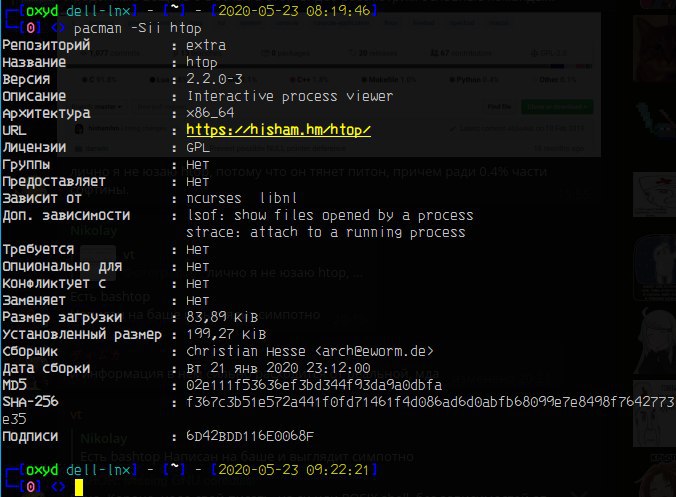Click the yellow terminal cursor block
This screenshot has height=497, width=676.
tap(78, 488)
